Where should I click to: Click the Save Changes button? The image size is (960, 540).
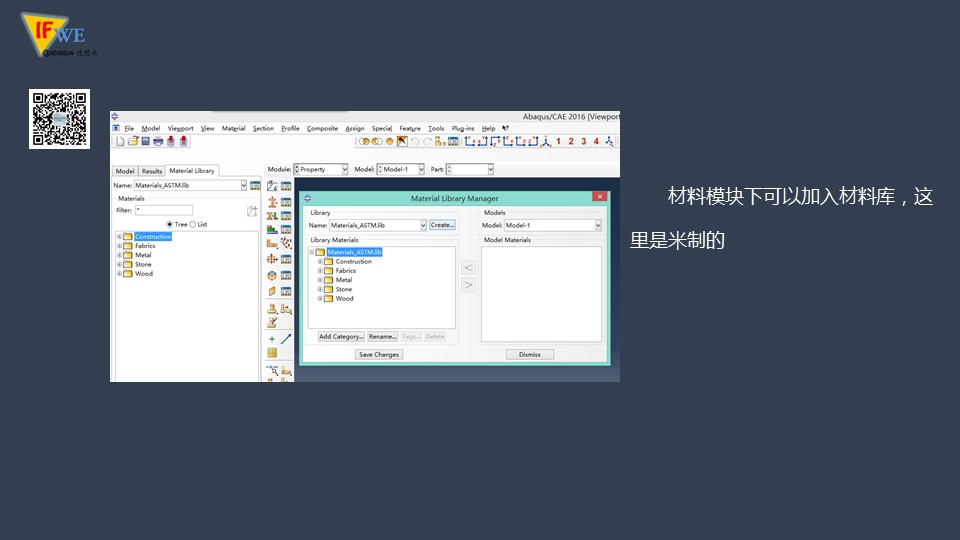point(379,354)
